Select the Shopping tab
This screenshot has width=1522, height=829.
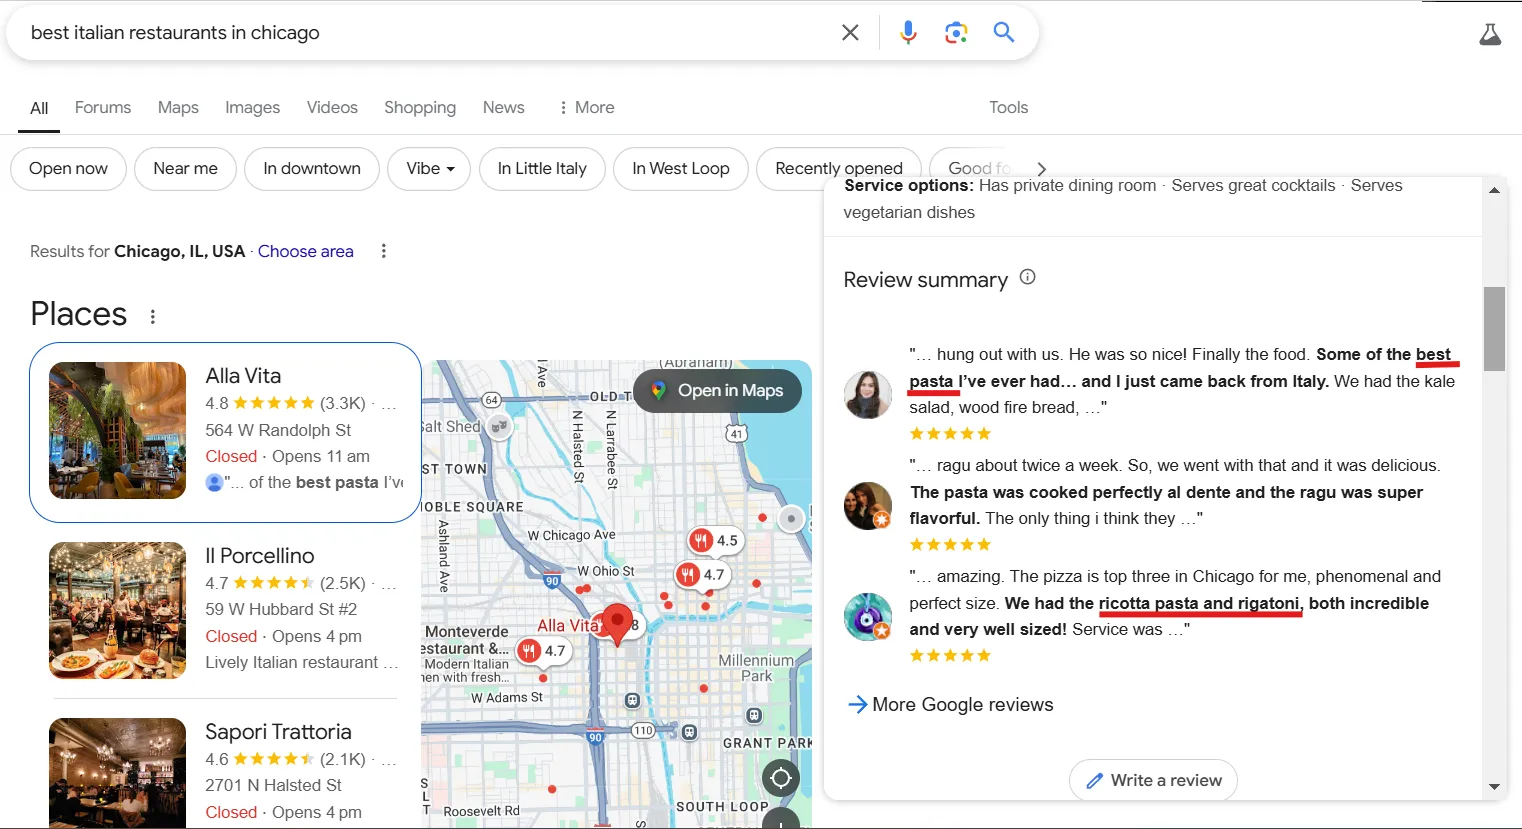[x=420, y=107]
